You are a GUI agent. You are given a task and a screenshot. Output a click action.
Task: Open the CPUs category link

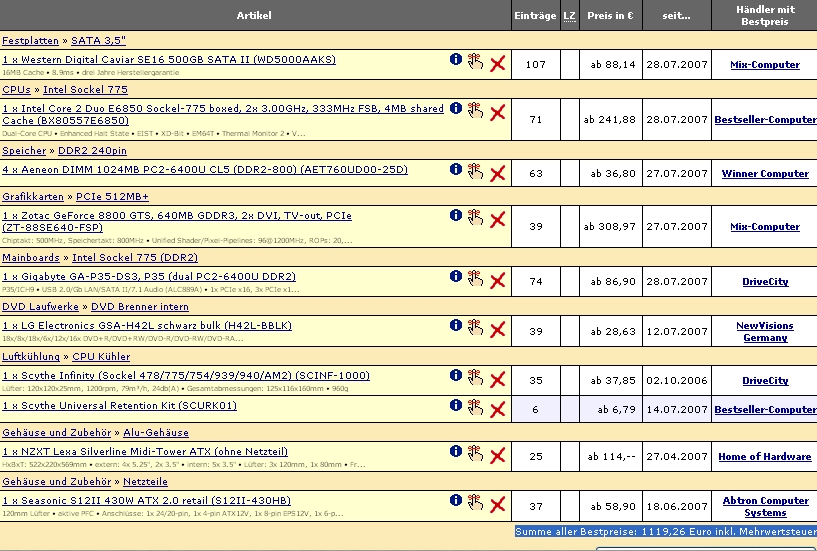point(16,90)
